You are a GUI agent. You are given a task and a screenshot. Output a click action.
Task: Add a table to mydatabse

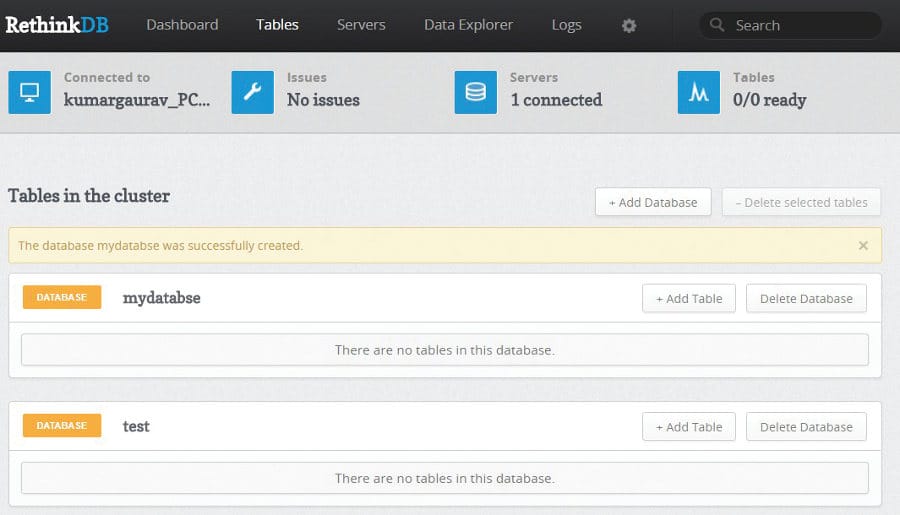click(689, 299)
